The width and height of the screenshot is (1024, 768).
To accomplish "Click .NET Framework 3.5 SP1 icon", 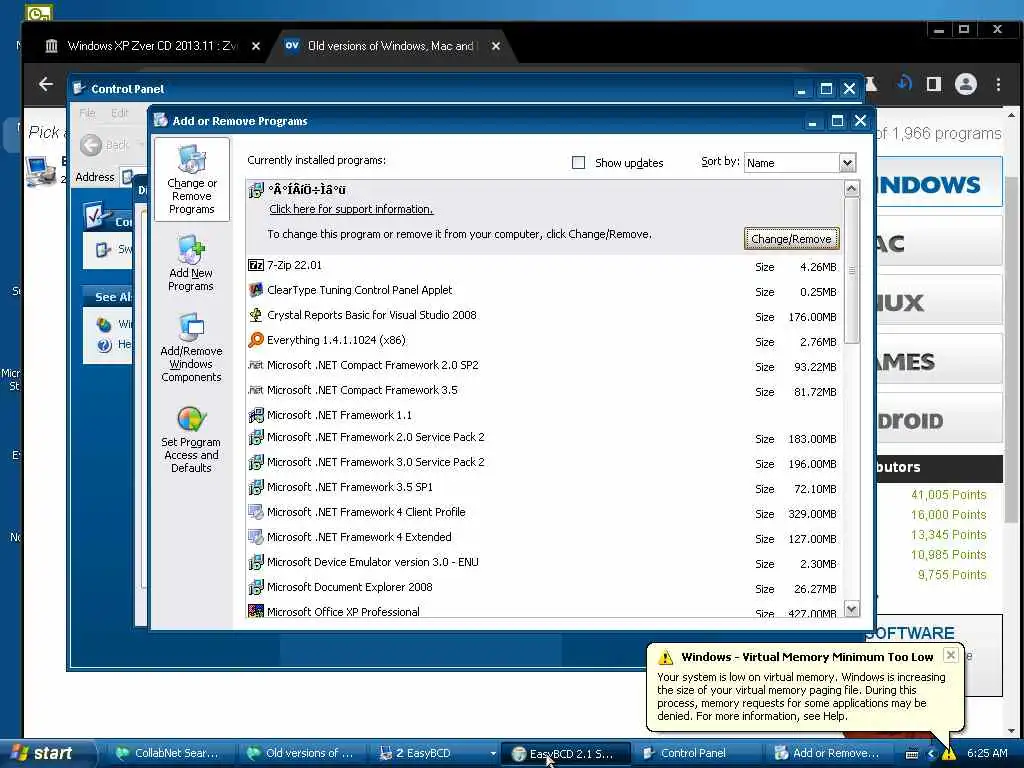I will (x=256, y=487).
